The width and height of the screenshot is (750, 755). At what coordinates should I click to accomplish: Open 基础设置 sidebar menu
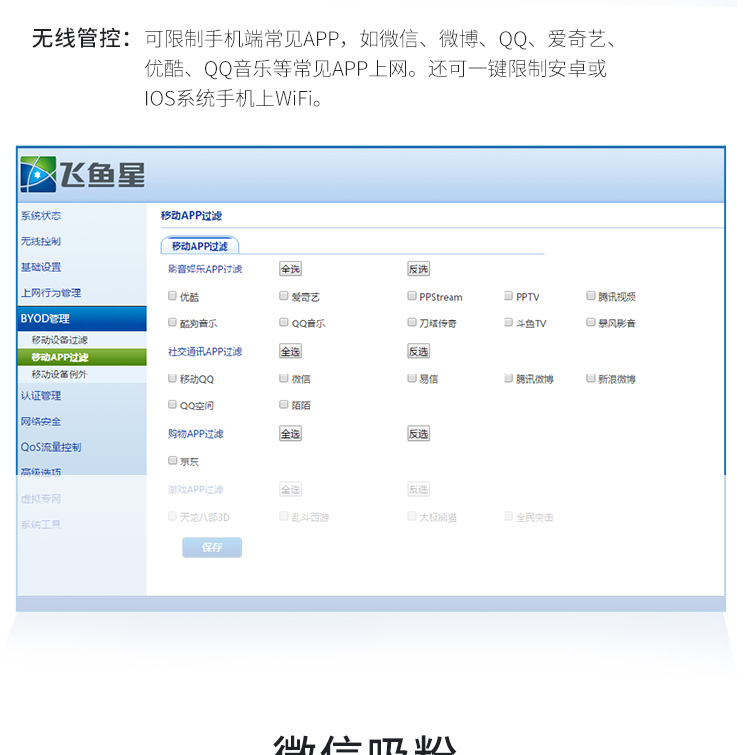pos(40,267)
